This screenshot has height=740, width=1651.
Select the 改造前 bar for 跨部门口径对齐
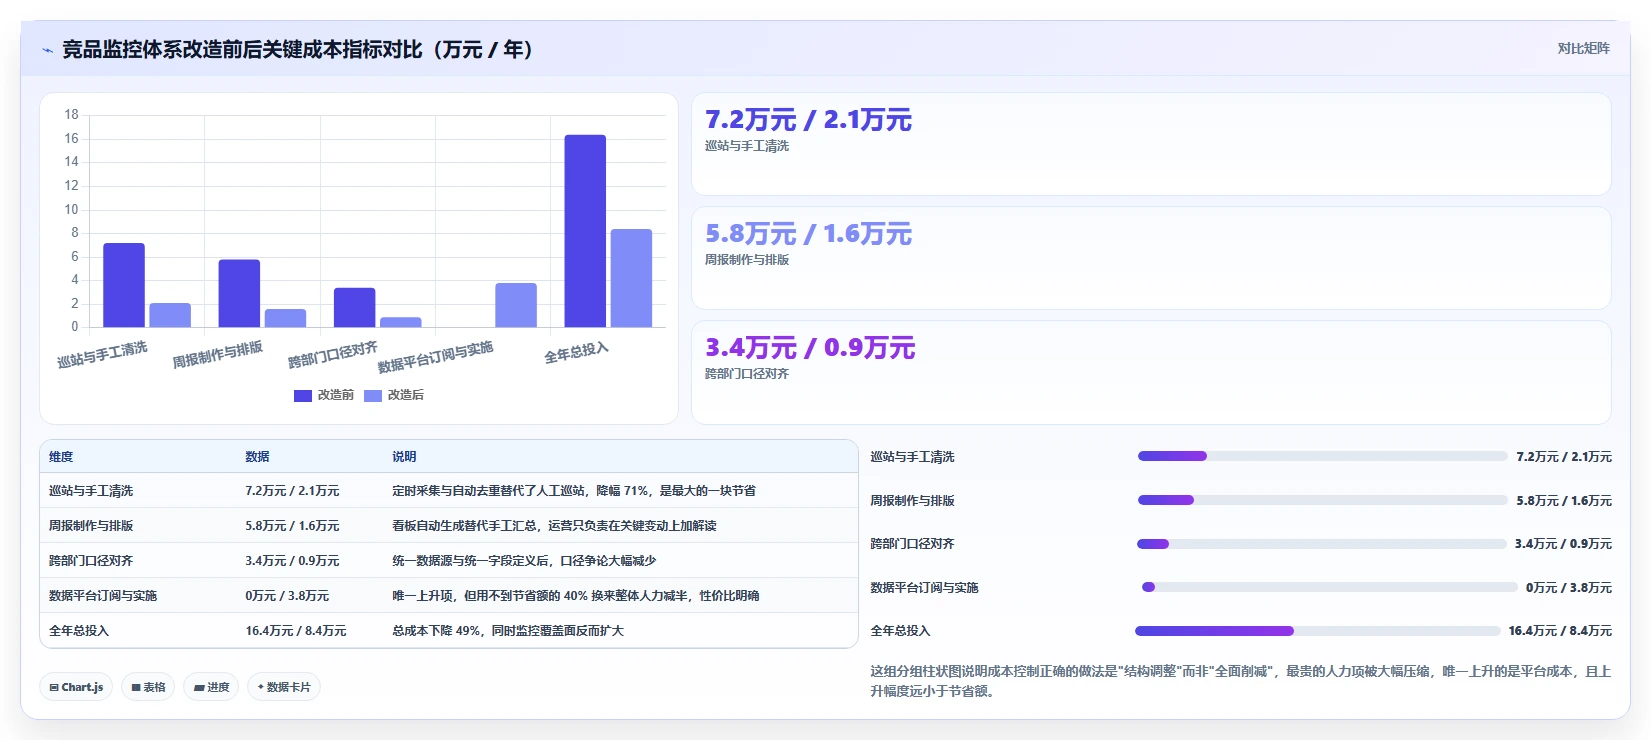pos(354,307)
